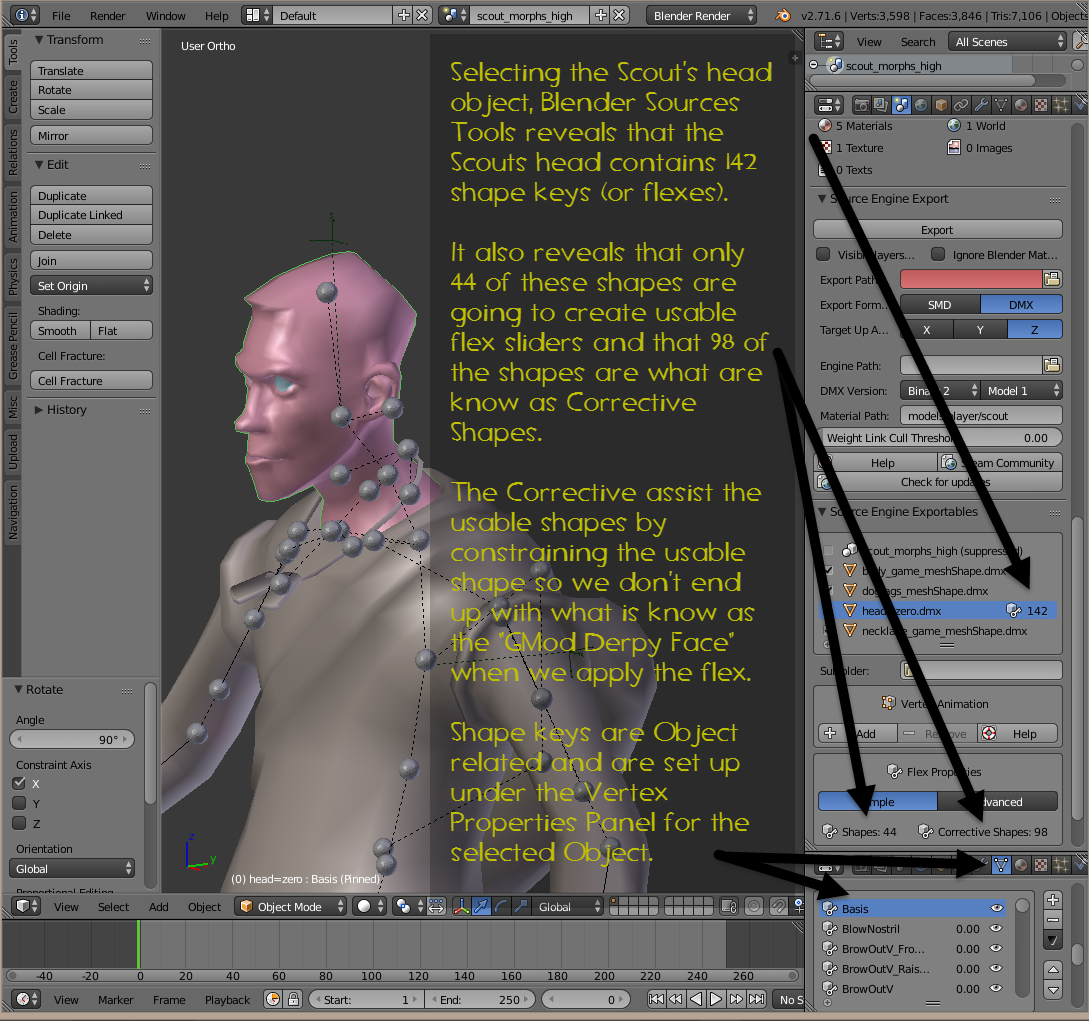The height and width of the screenshot is (1021, 1089).
Task: Toggle the timeline range lock icon
Action: (293, 999)
